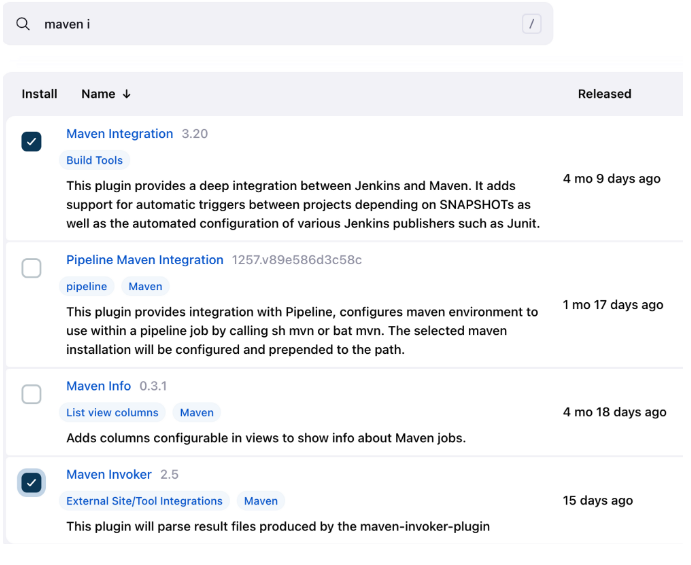Focus the plugin search field
The height and width of the screenshot is (565, 691).
[278, 24]
